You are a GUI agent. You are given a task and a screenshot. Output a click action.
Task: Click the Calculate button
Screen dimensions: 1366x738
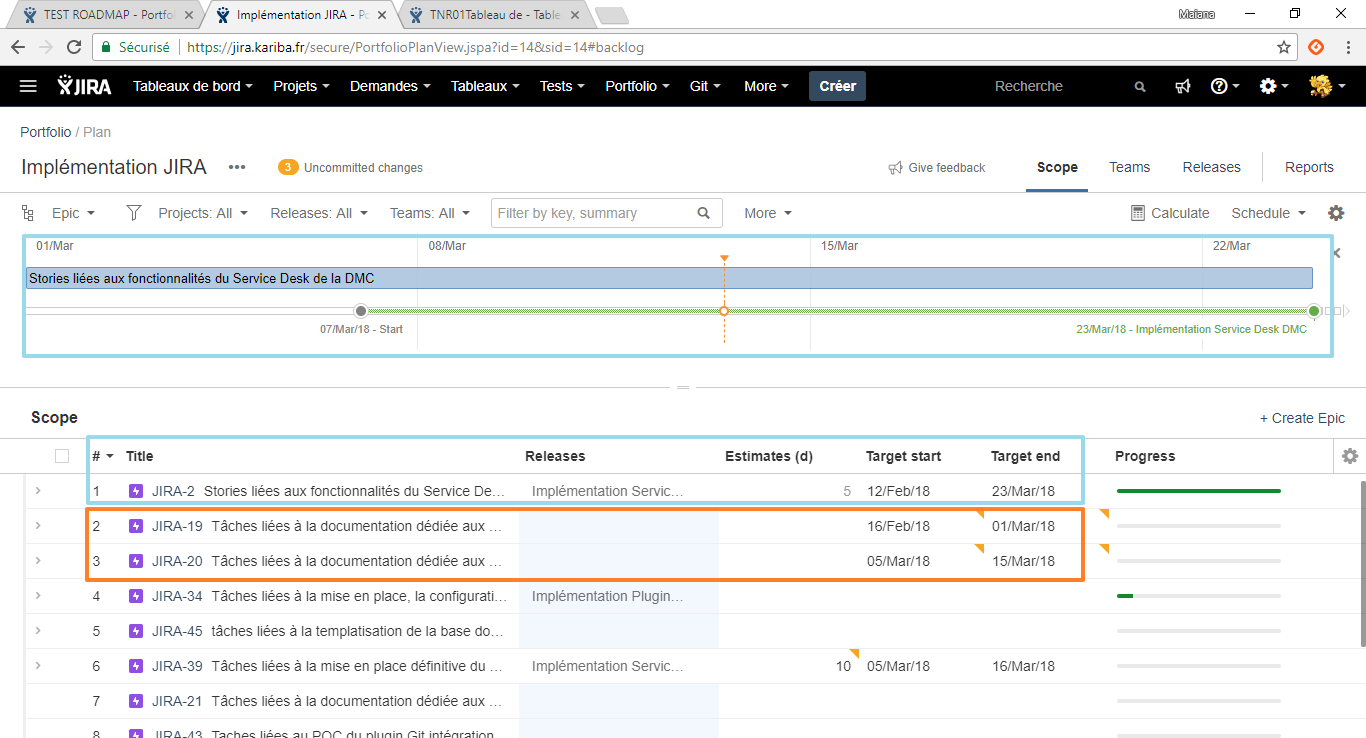1170,213
